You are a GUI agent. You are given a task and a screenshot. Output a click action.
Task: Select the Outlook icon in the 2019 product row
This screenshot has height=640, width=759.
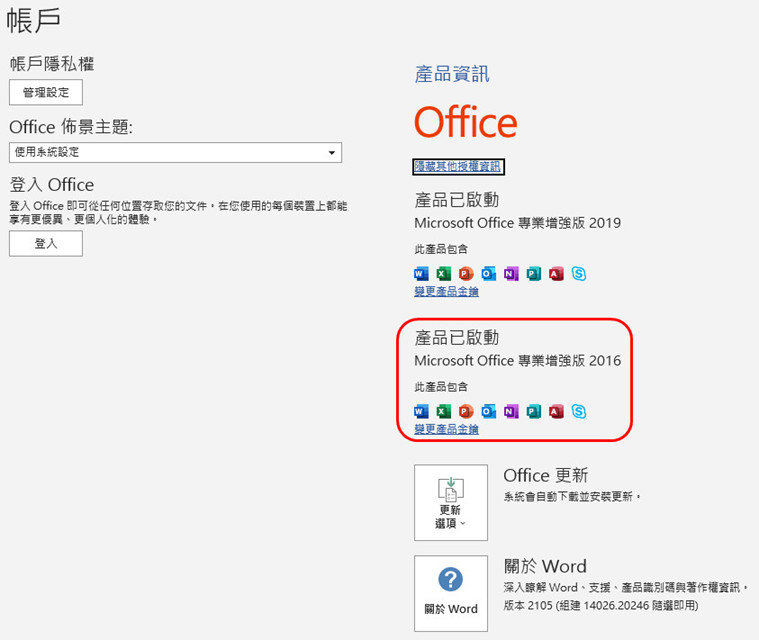tap(488, 273)
